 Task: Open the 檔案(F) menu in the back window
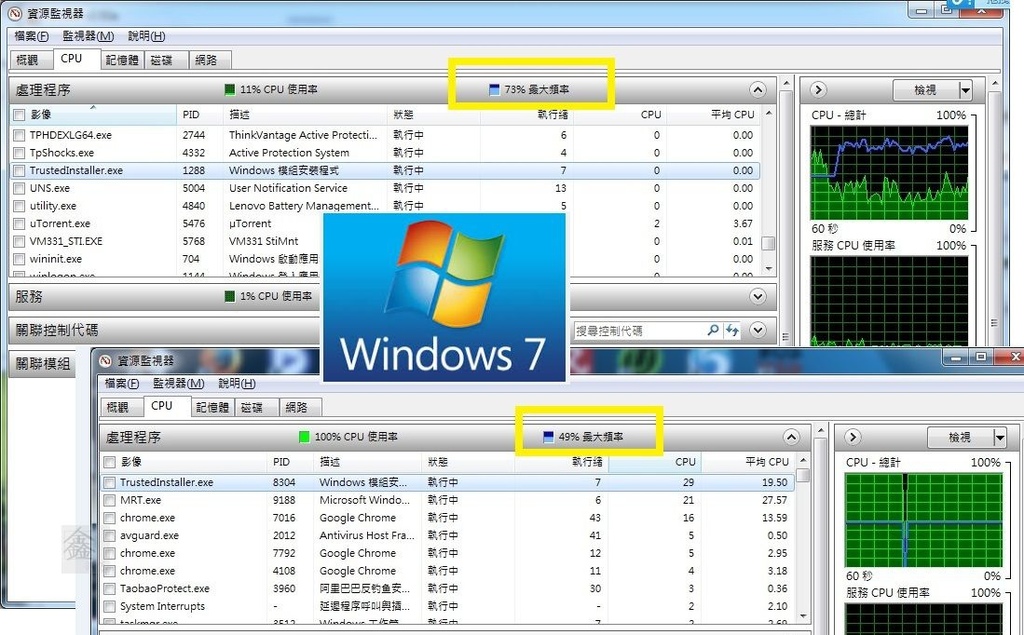pyautogui.click(x=31, y=36)
